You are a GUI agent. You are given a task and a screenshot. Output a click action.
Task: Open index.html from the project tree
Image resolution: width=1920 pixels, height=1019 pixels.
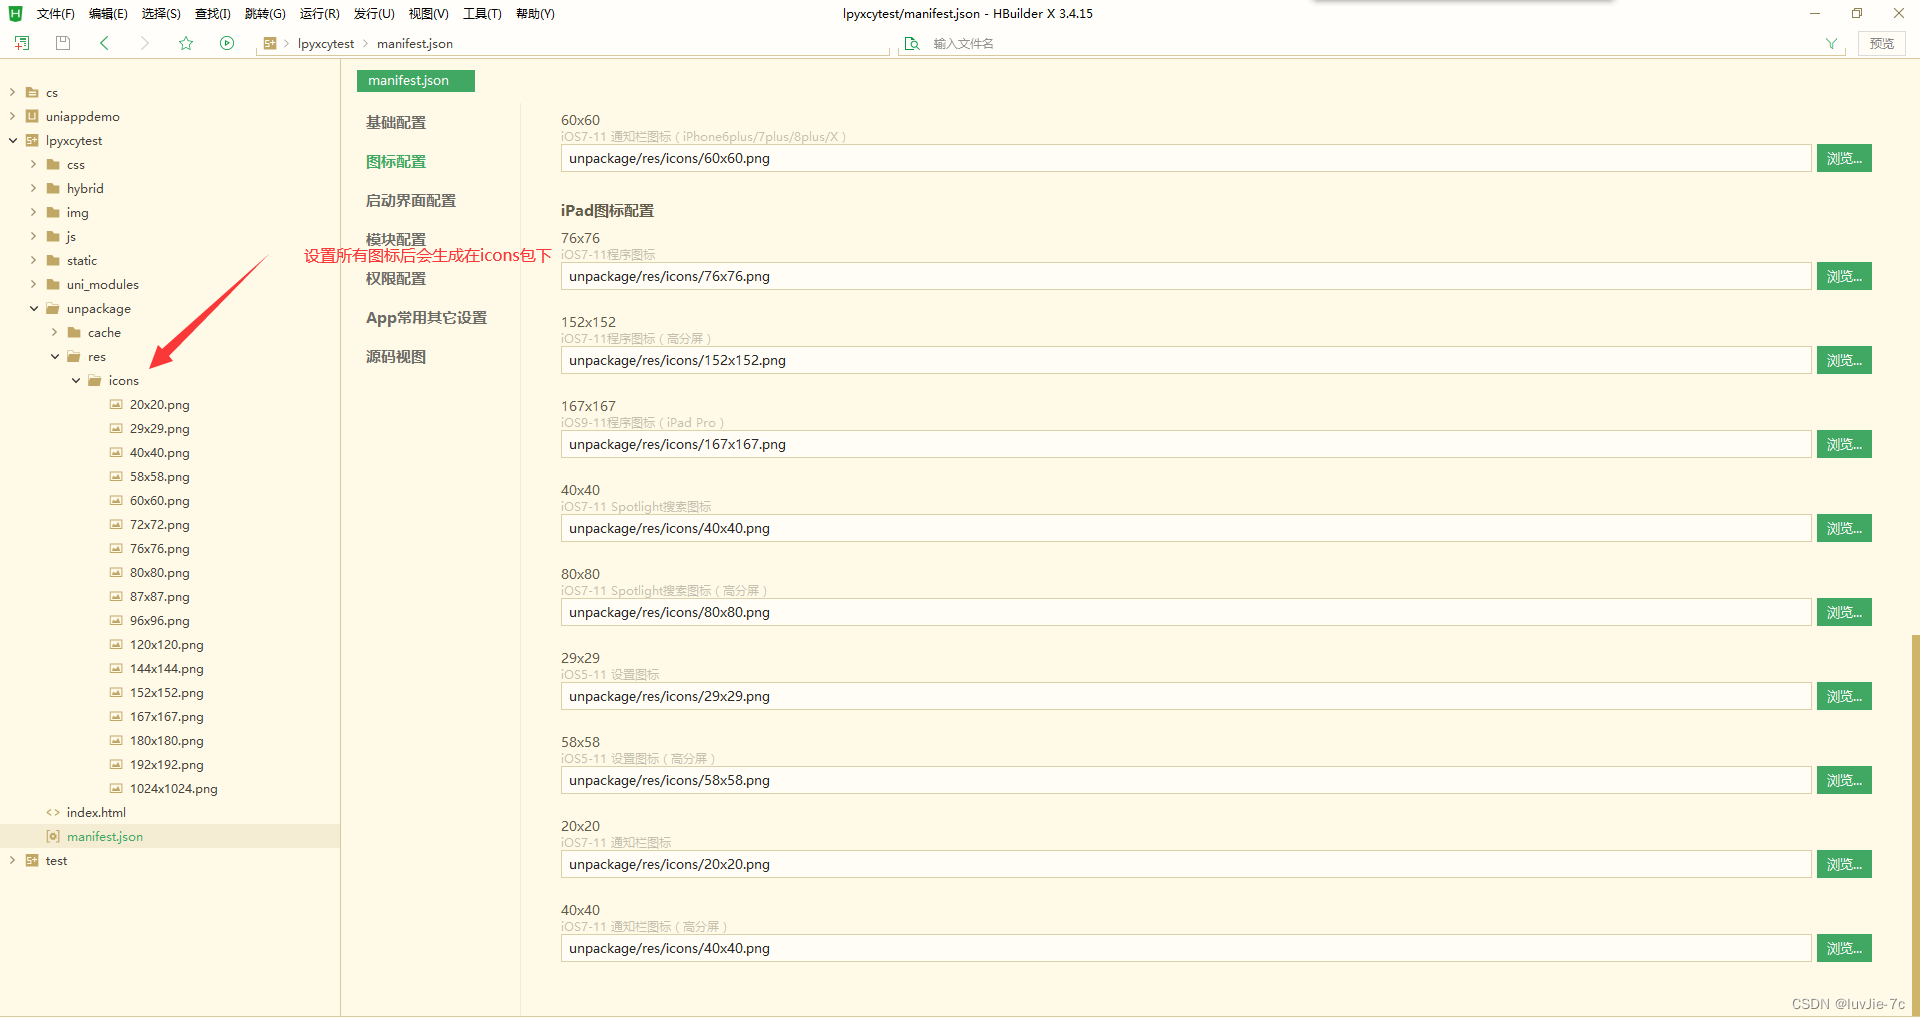pyautogui.click(x=95, y=812)
